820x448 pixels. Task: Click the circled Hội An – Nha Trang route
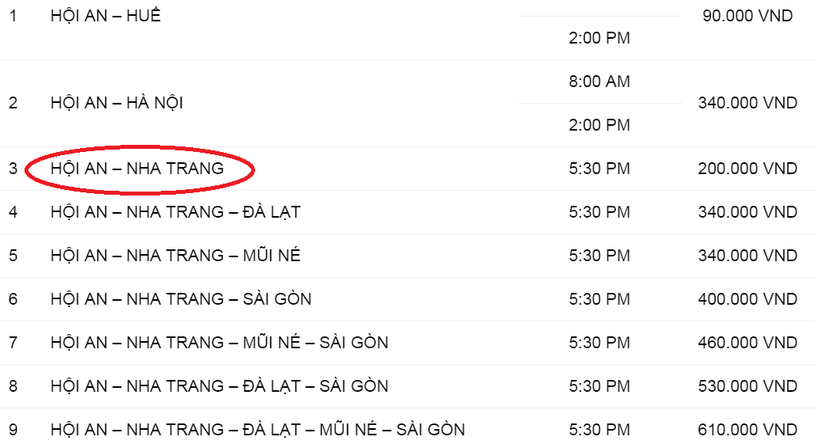137,169
